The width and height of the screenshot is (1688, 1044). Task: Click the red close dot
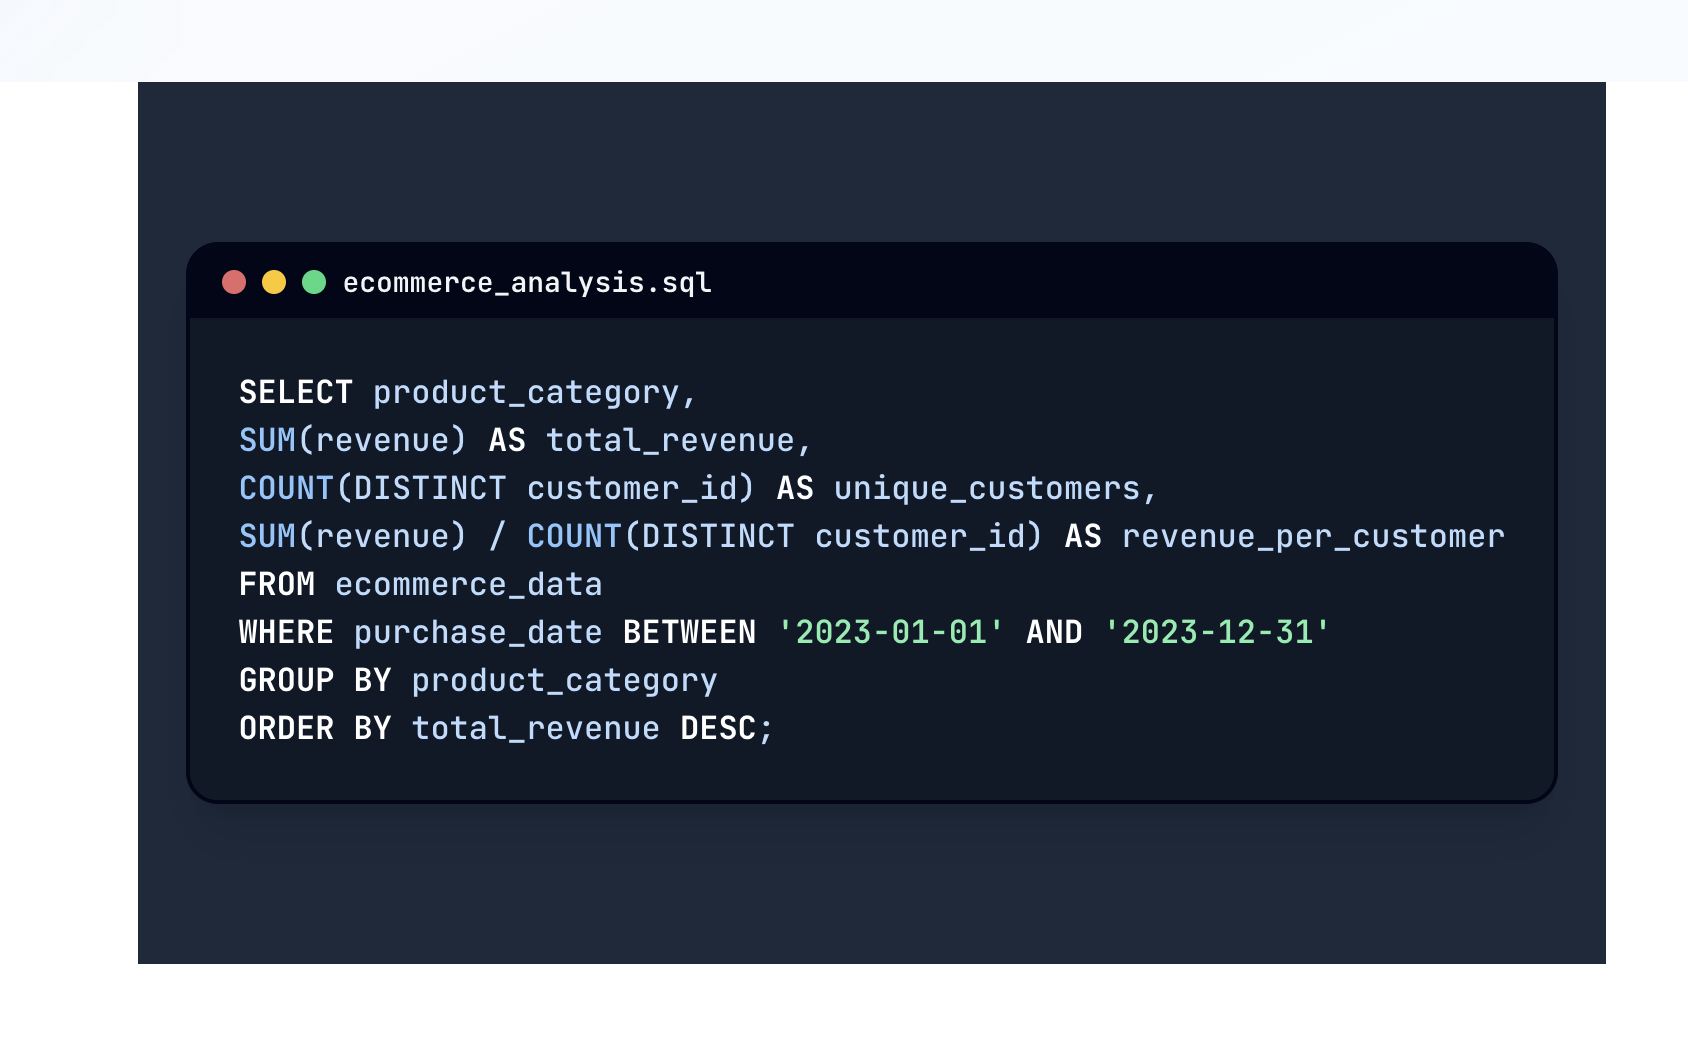pyautogui.click(x=234, y=282)
